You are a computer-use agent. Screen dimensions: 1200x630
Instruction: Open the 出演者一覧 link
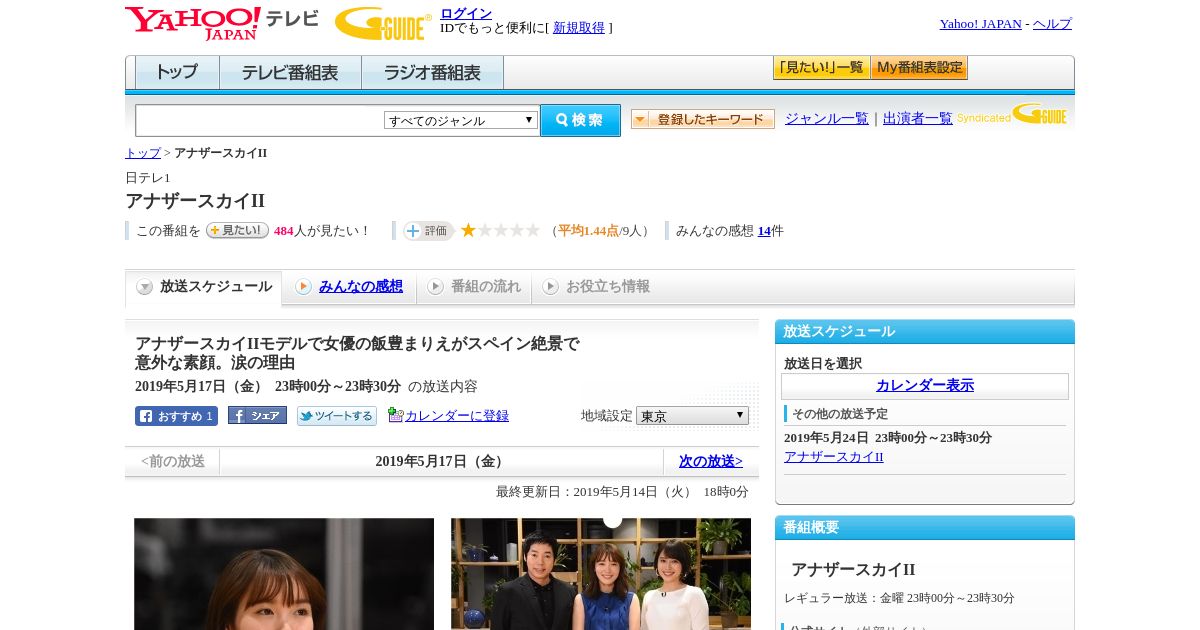click(x=918, y=118)
